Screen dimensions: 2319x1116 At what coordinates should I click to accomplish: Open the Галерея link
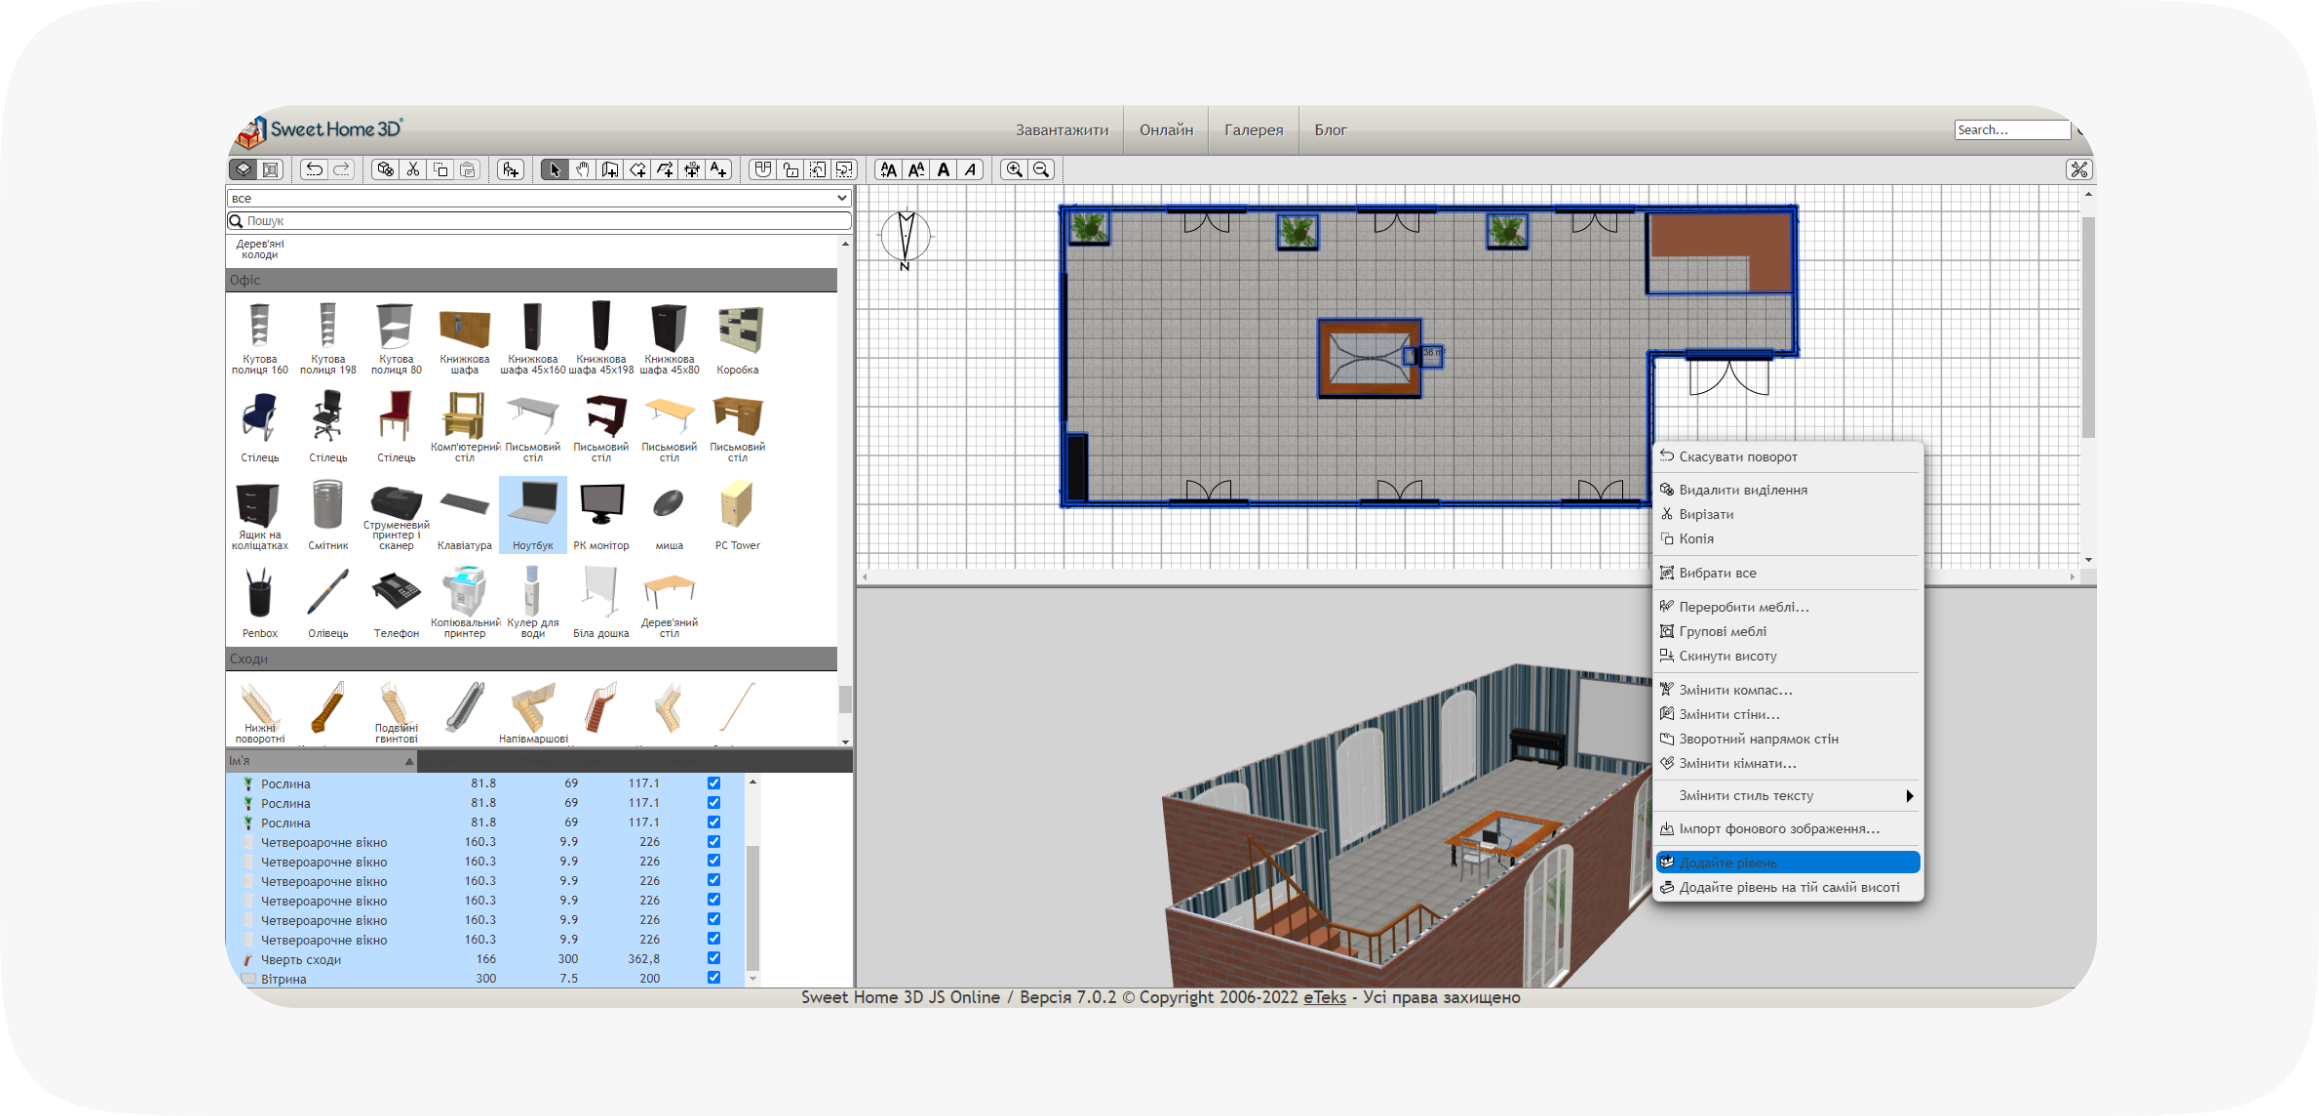tap(1253, 130)
